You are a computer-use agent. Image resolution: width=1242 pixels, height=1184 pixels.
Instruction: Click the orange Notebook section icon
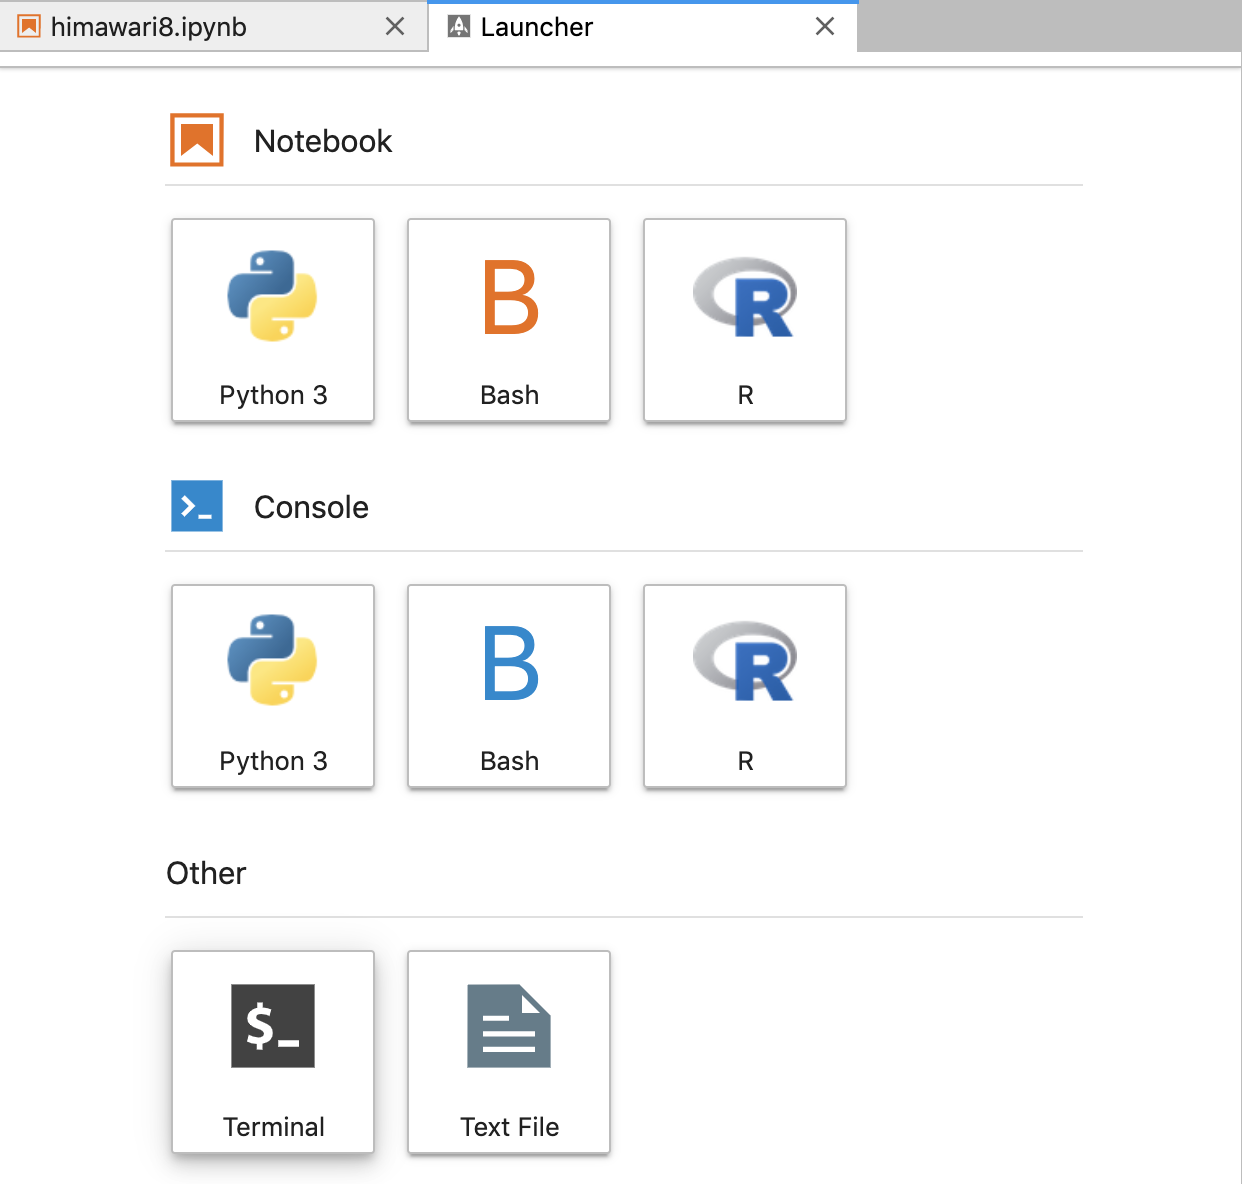coord(197,140)
